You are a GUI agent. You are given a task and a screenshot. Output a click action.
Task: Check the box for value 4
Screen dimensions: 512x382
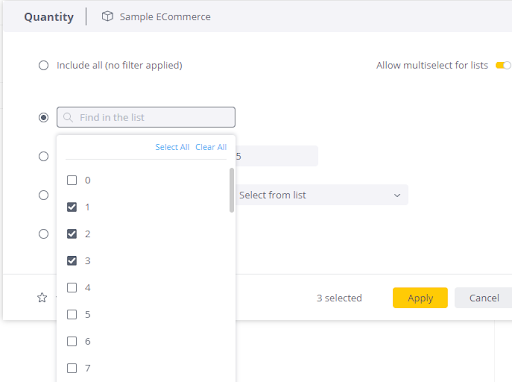pos(72,287)
